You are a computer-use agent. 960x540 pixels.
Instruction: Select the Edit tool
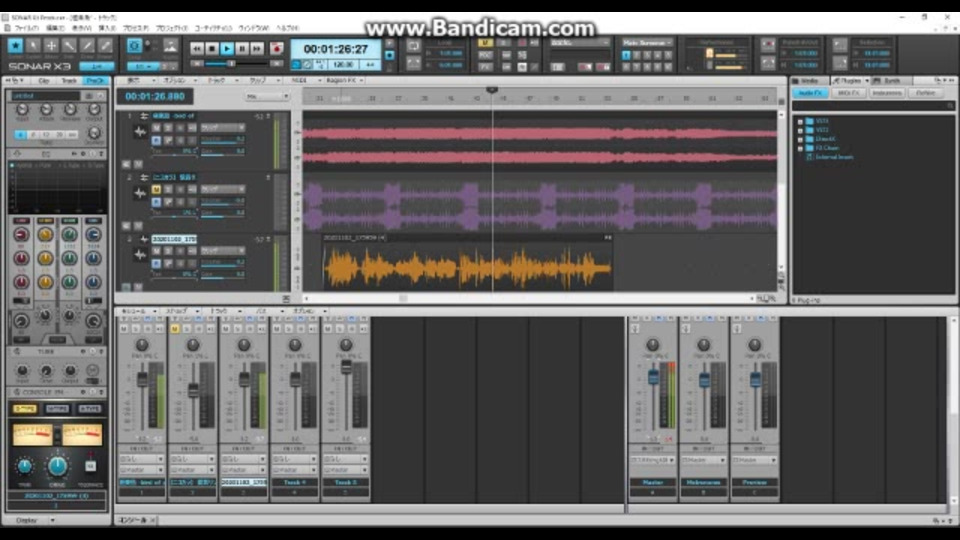69,45
